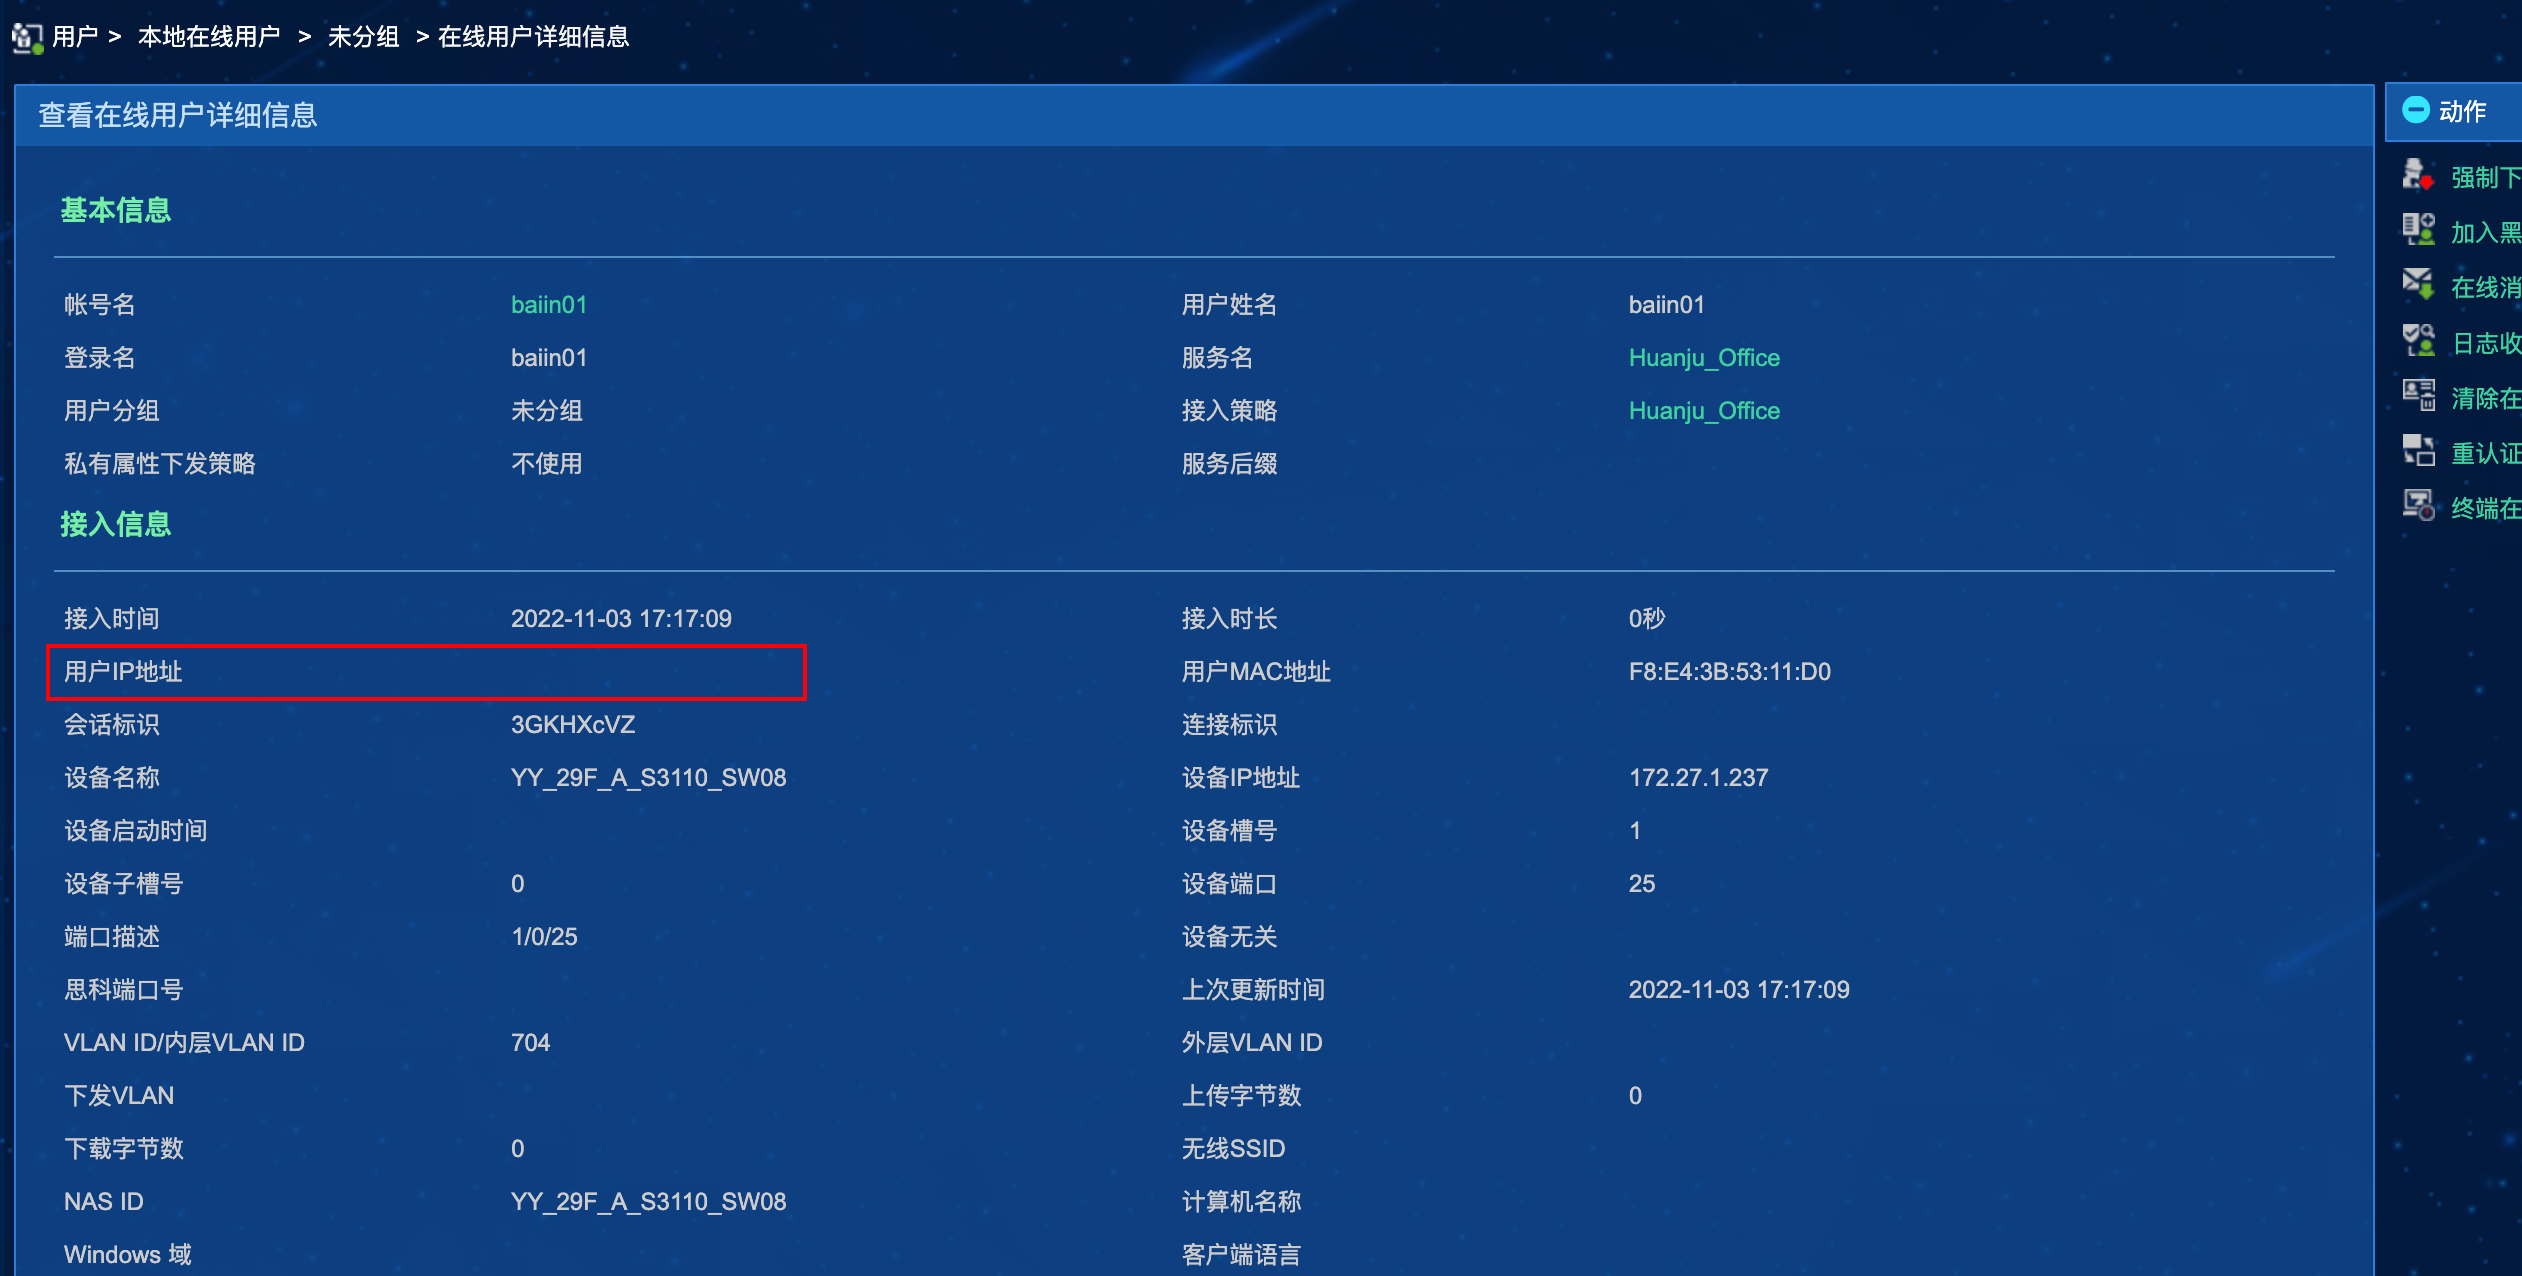Open 接入策略 Huanju_Office link

tap(1703, 411)
